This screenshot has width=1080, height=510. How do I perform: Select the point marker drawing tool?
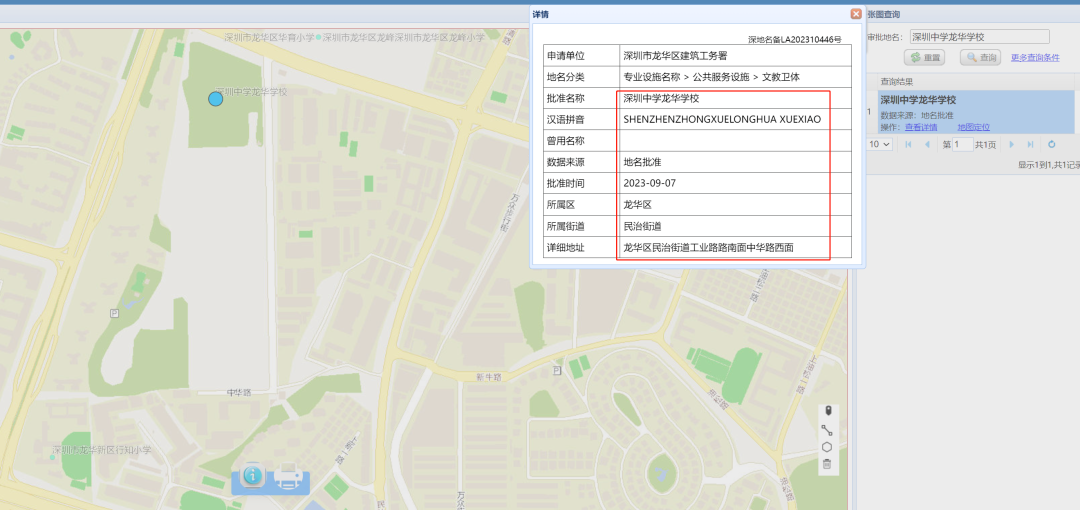tap(827, 411)
